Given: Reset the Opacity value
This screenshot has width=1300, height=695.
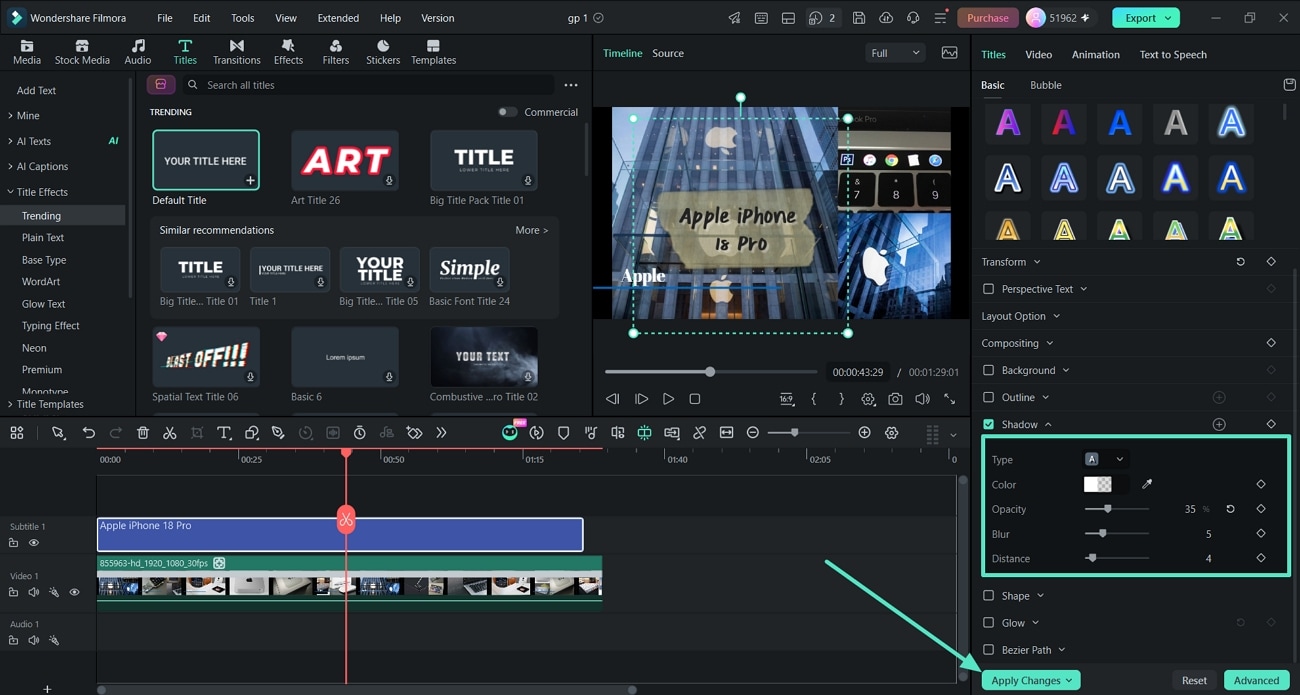Looking at the screenshot, I should pos(1230,509).
